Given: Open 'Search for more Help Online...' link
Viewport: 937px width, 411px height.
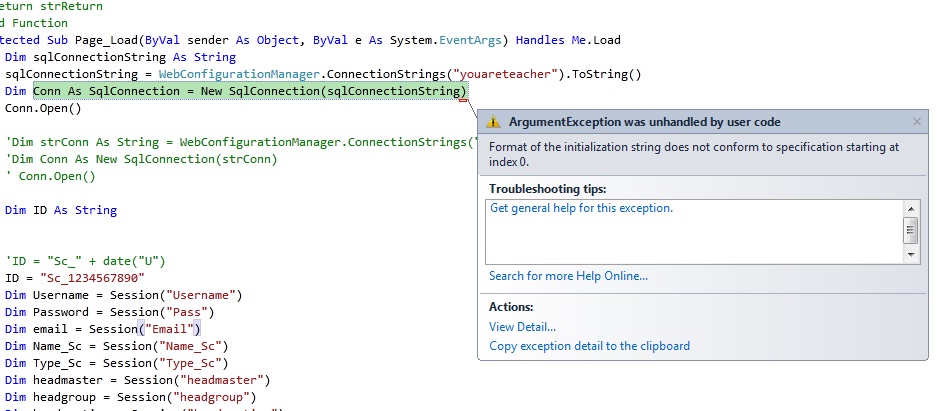Looking at the screenshot, I should pyautogui.click(x=568, y=276).
